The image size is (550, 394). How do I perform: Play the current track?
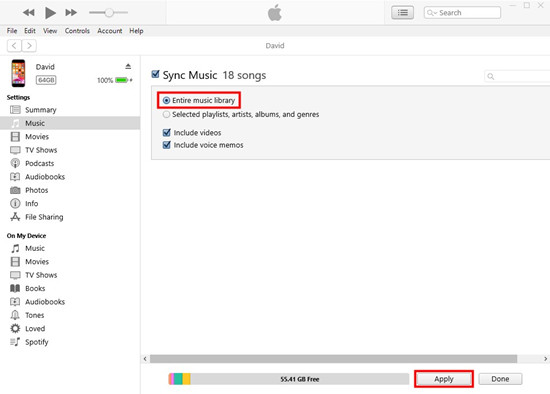pos(50,13)
